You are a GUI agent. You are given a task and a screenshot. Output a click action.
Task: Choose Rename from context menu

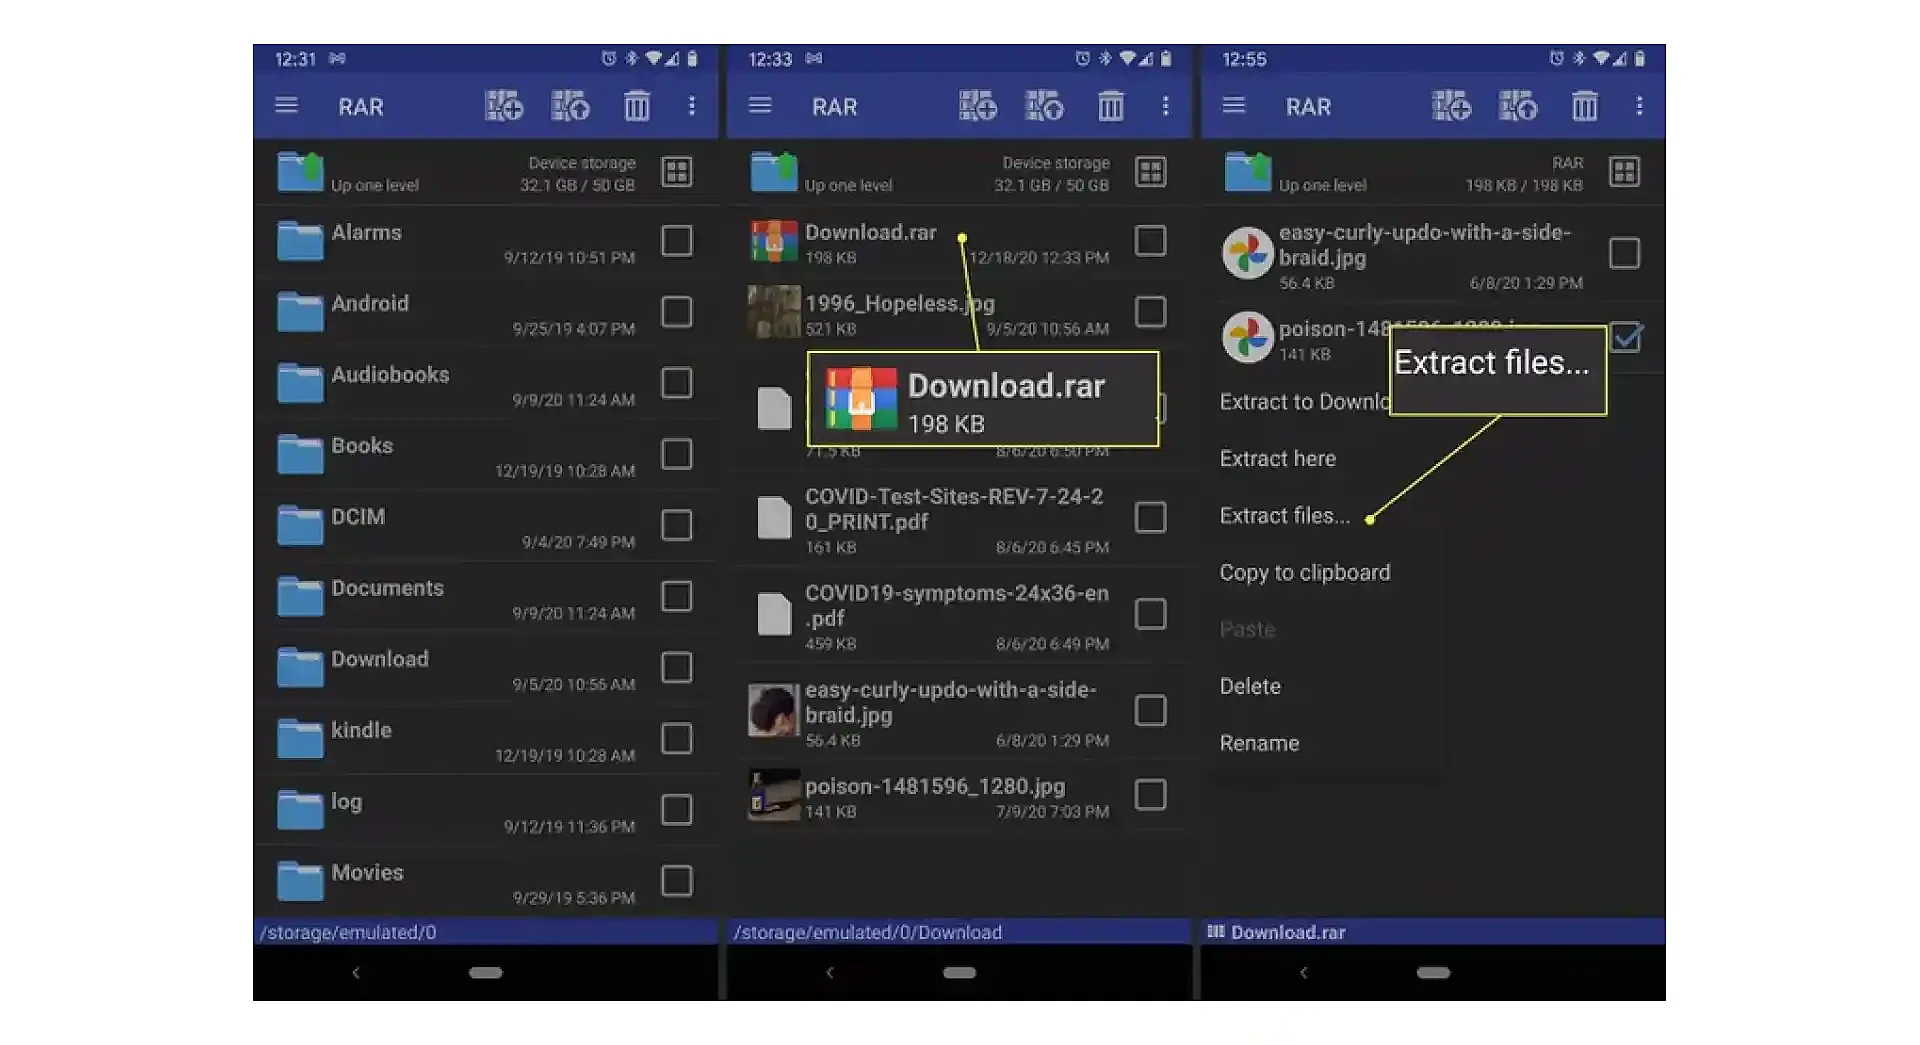[x=1259, y=744]
